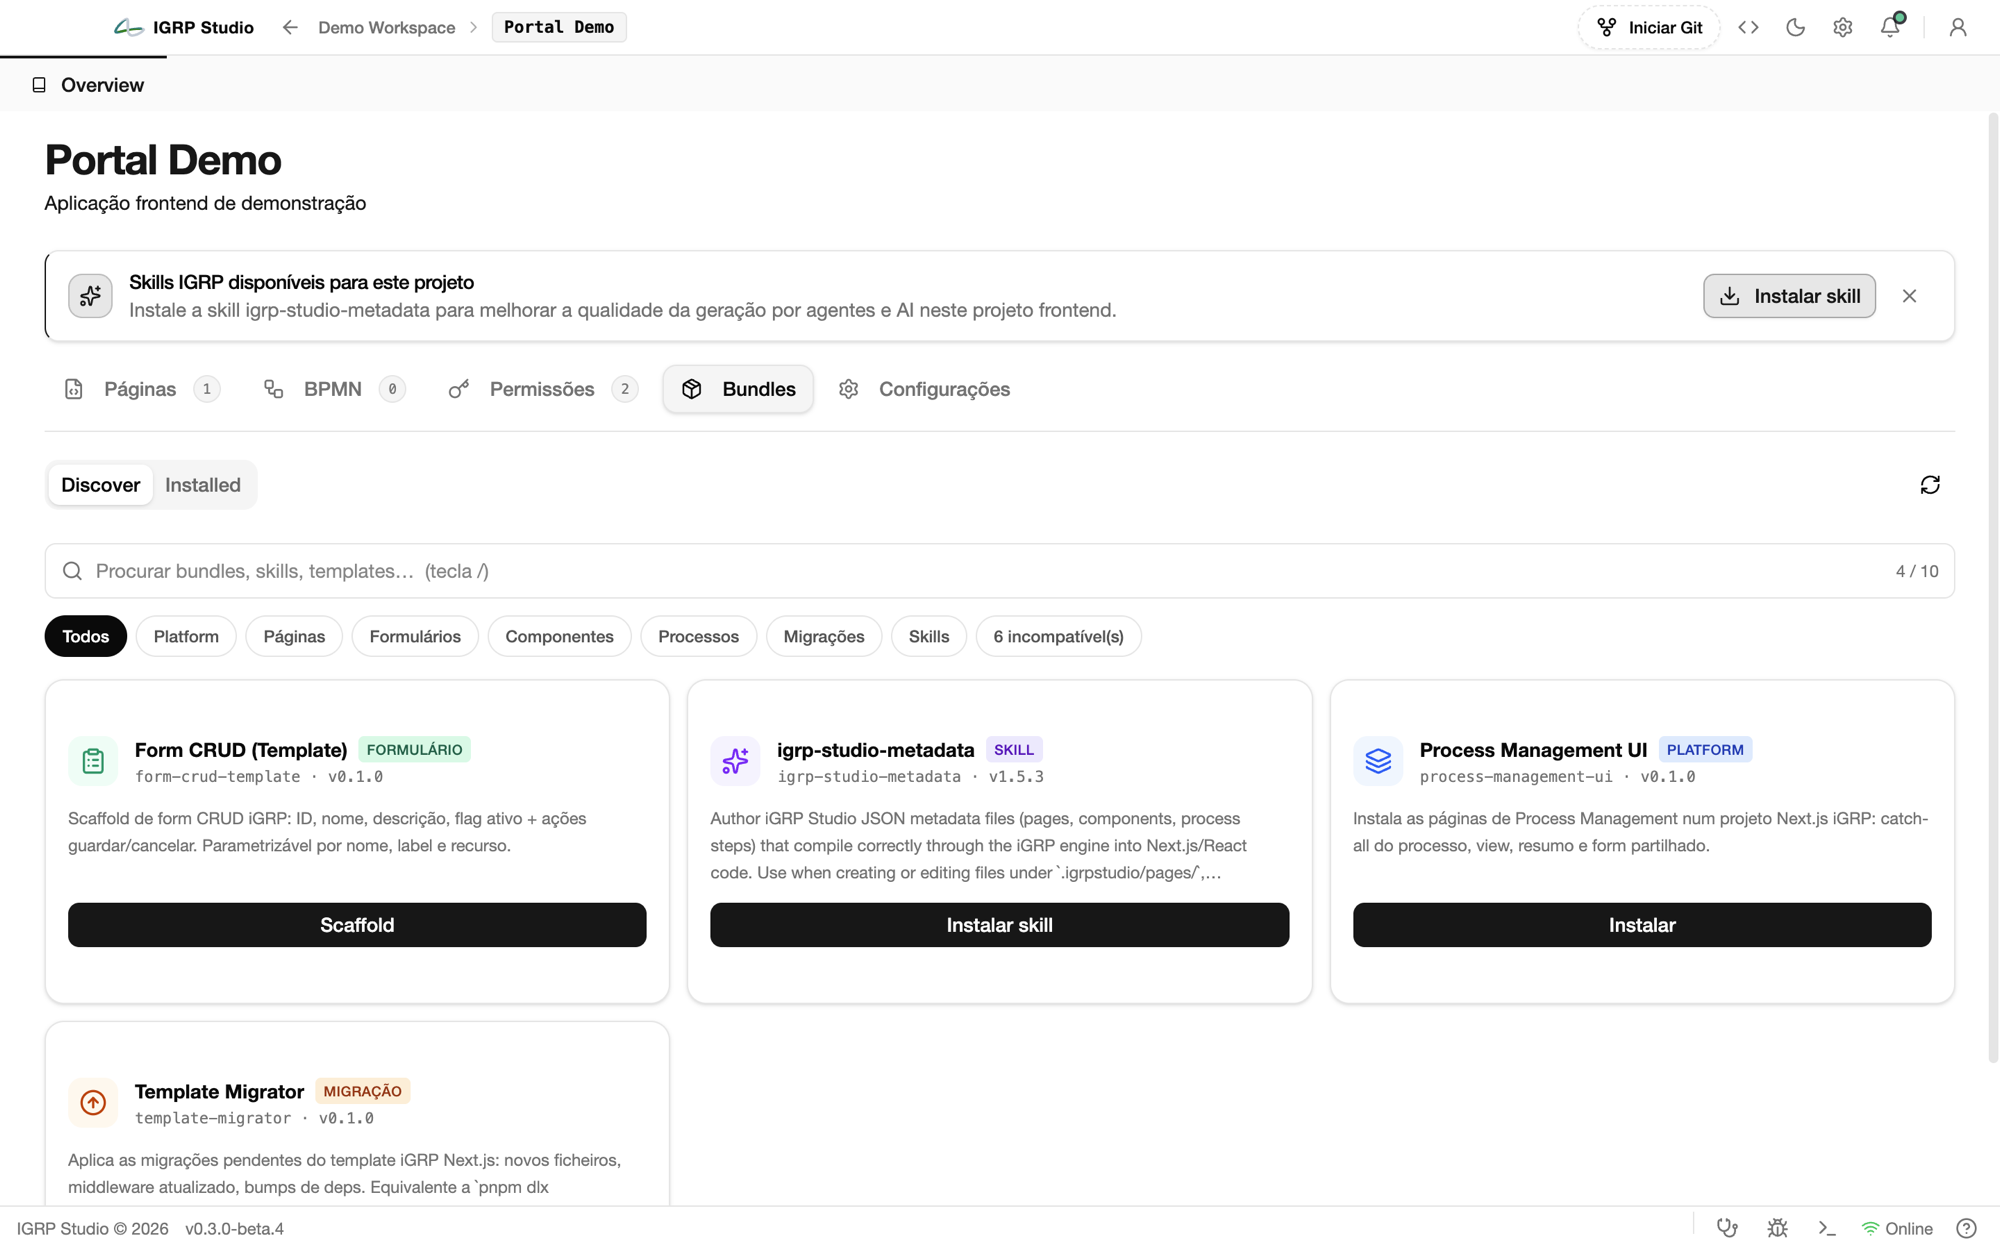2000x1250 pixels.
Task: Open the help question mark icon
Action: [1966, 1228]
